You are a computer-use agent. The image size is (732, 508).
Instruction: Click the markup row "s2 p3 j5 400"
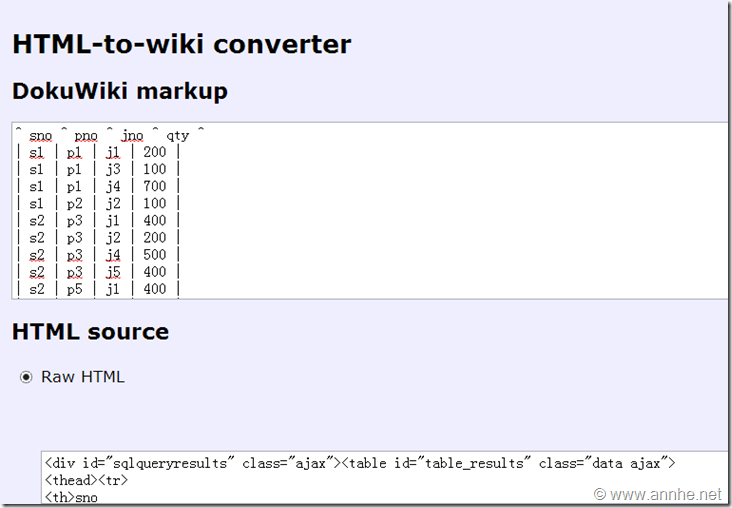[x=98, y=271]
